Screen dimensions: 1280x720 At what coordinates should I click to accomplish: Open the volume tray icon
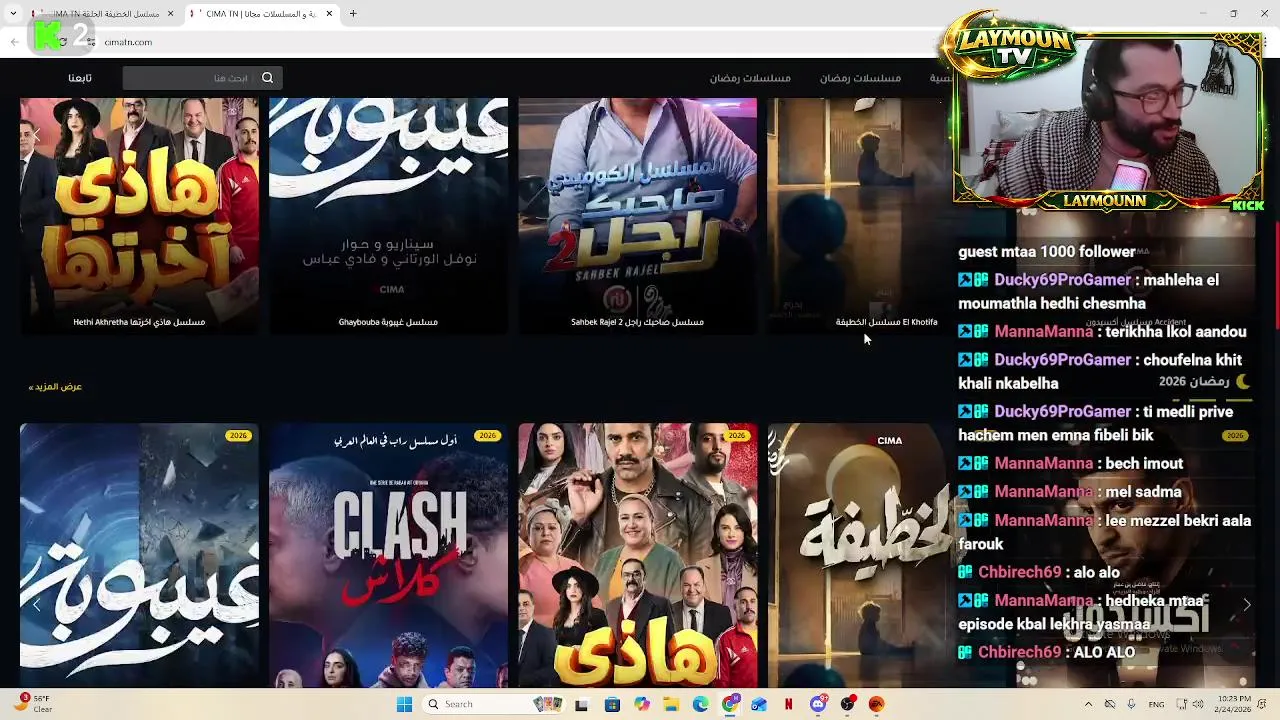tap(1198, 704)
